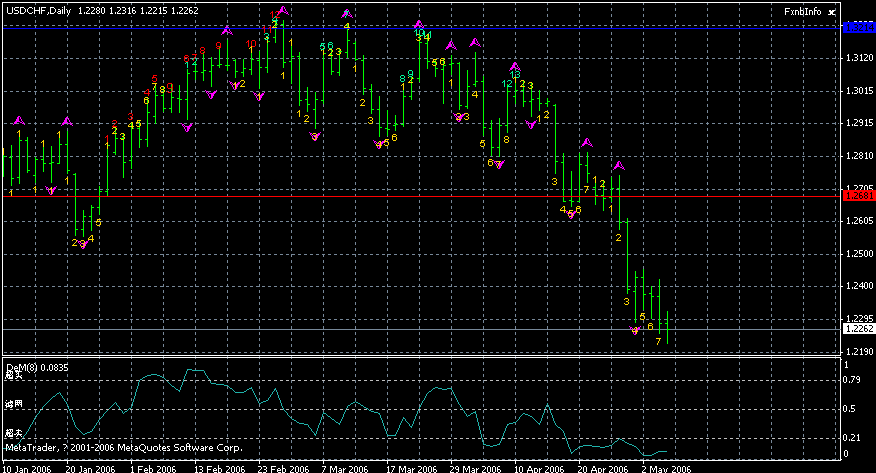This screenshot has width=876, height=473.
Task: Click the 0.79 level on indicator scale
Action: (x=851, y=380)
